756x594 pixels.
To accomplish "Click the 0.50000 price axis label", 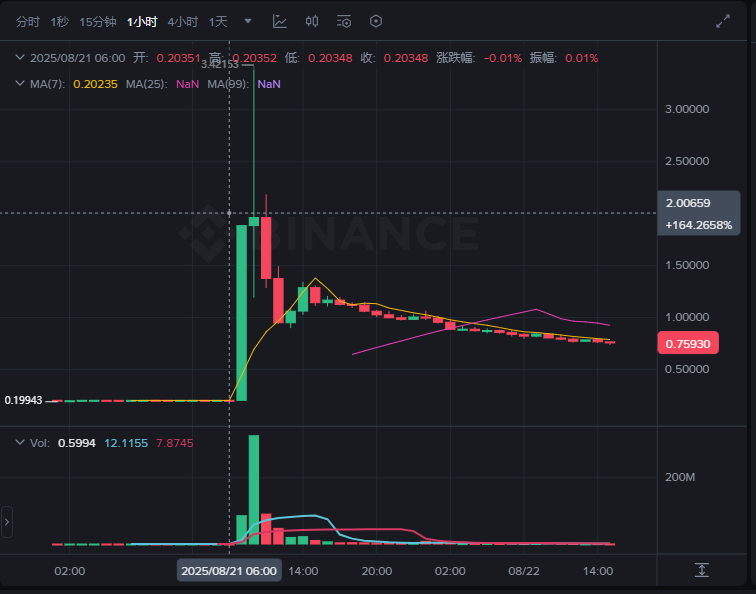I will click(687, 369).
